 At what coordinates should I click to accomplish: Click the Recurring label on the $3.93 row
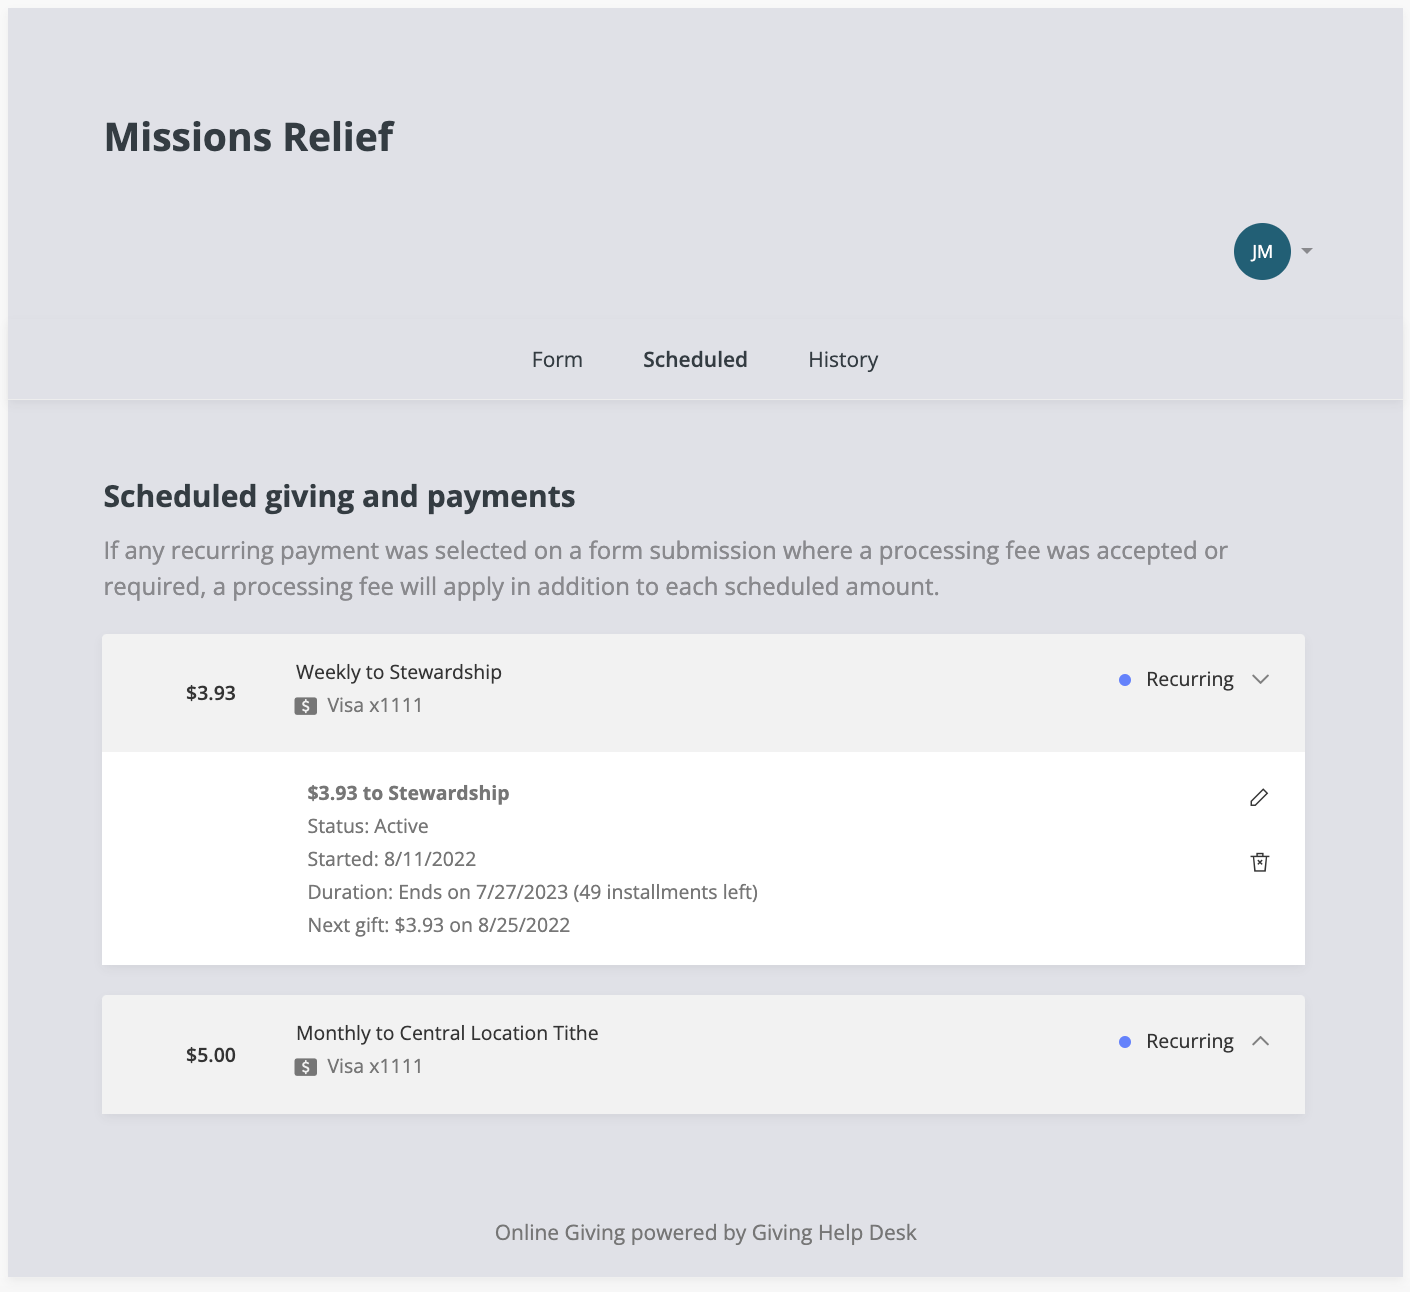[1189, 680]
